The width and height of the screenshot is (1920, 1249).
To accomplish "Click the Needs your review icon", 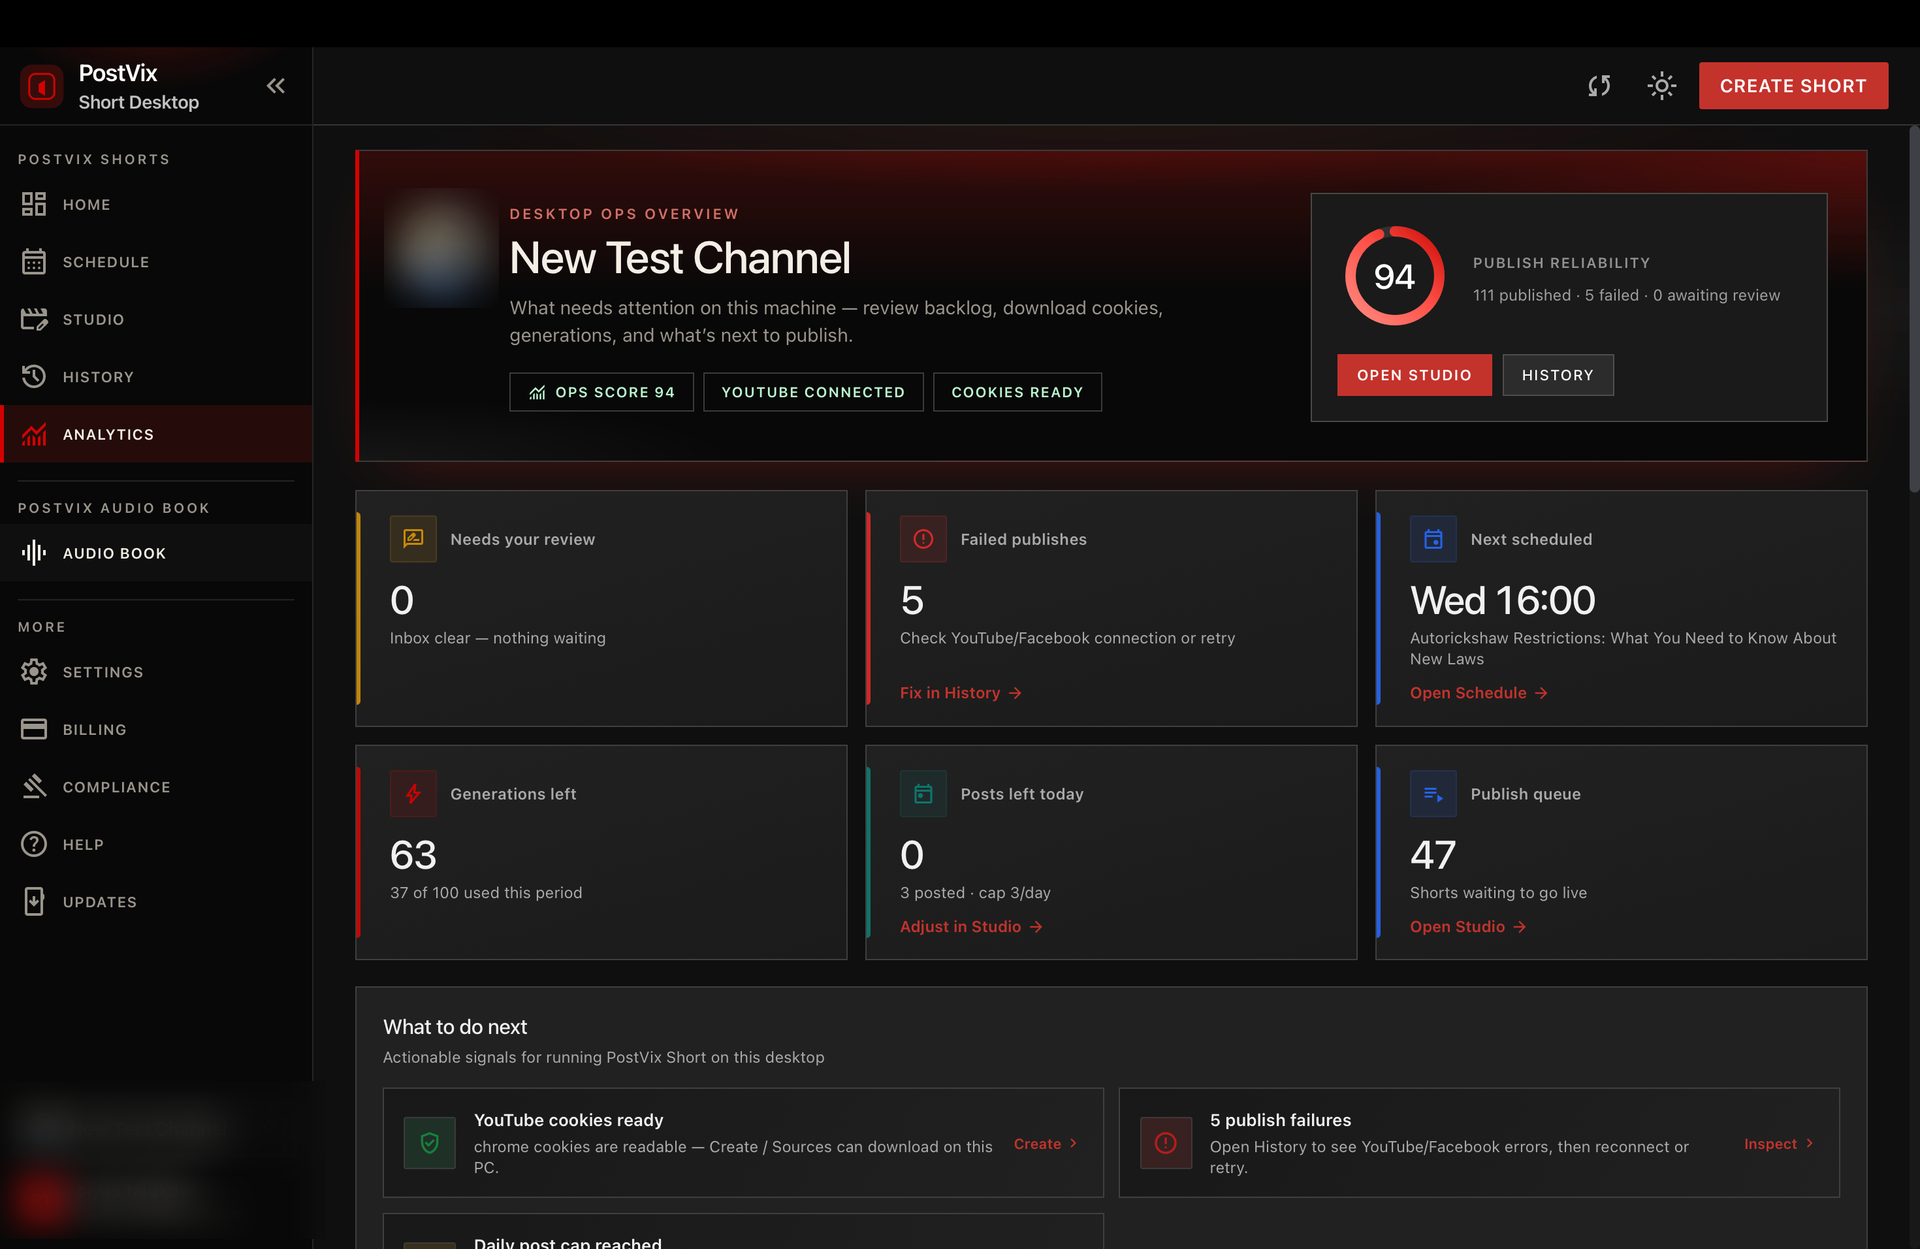I will [x=413, y=539].
